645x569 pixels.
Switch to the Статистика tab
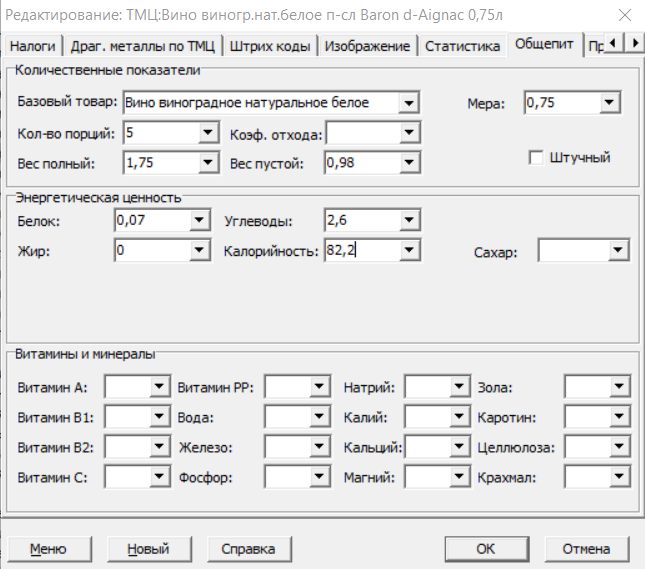pyautogui.click(x=462, y=46)
